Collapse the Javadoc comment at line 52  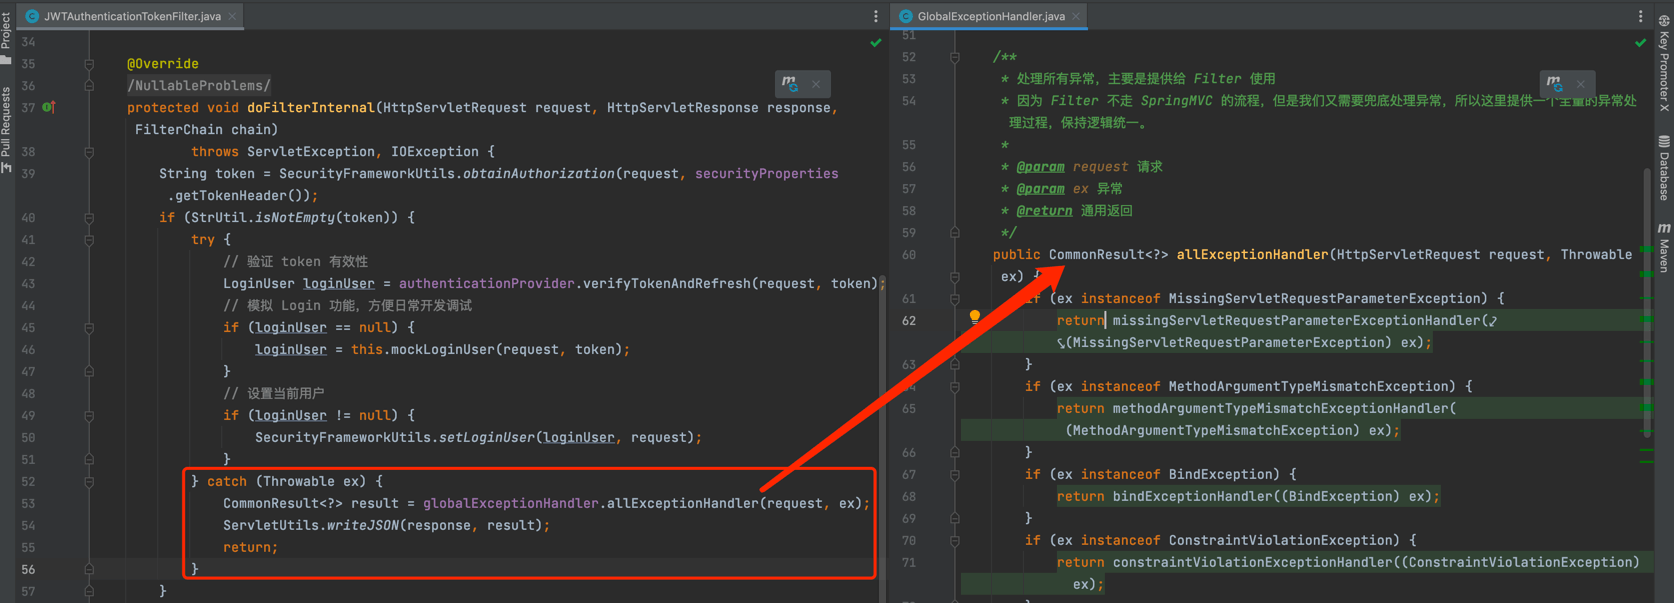tap(955, 58)
